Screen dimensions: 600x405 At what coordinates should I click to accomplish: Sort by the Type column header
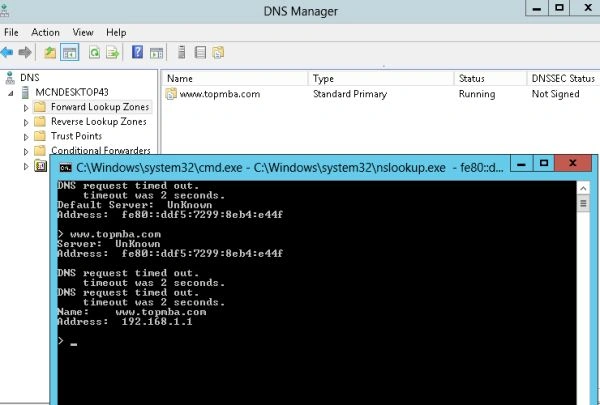[380, 78]
